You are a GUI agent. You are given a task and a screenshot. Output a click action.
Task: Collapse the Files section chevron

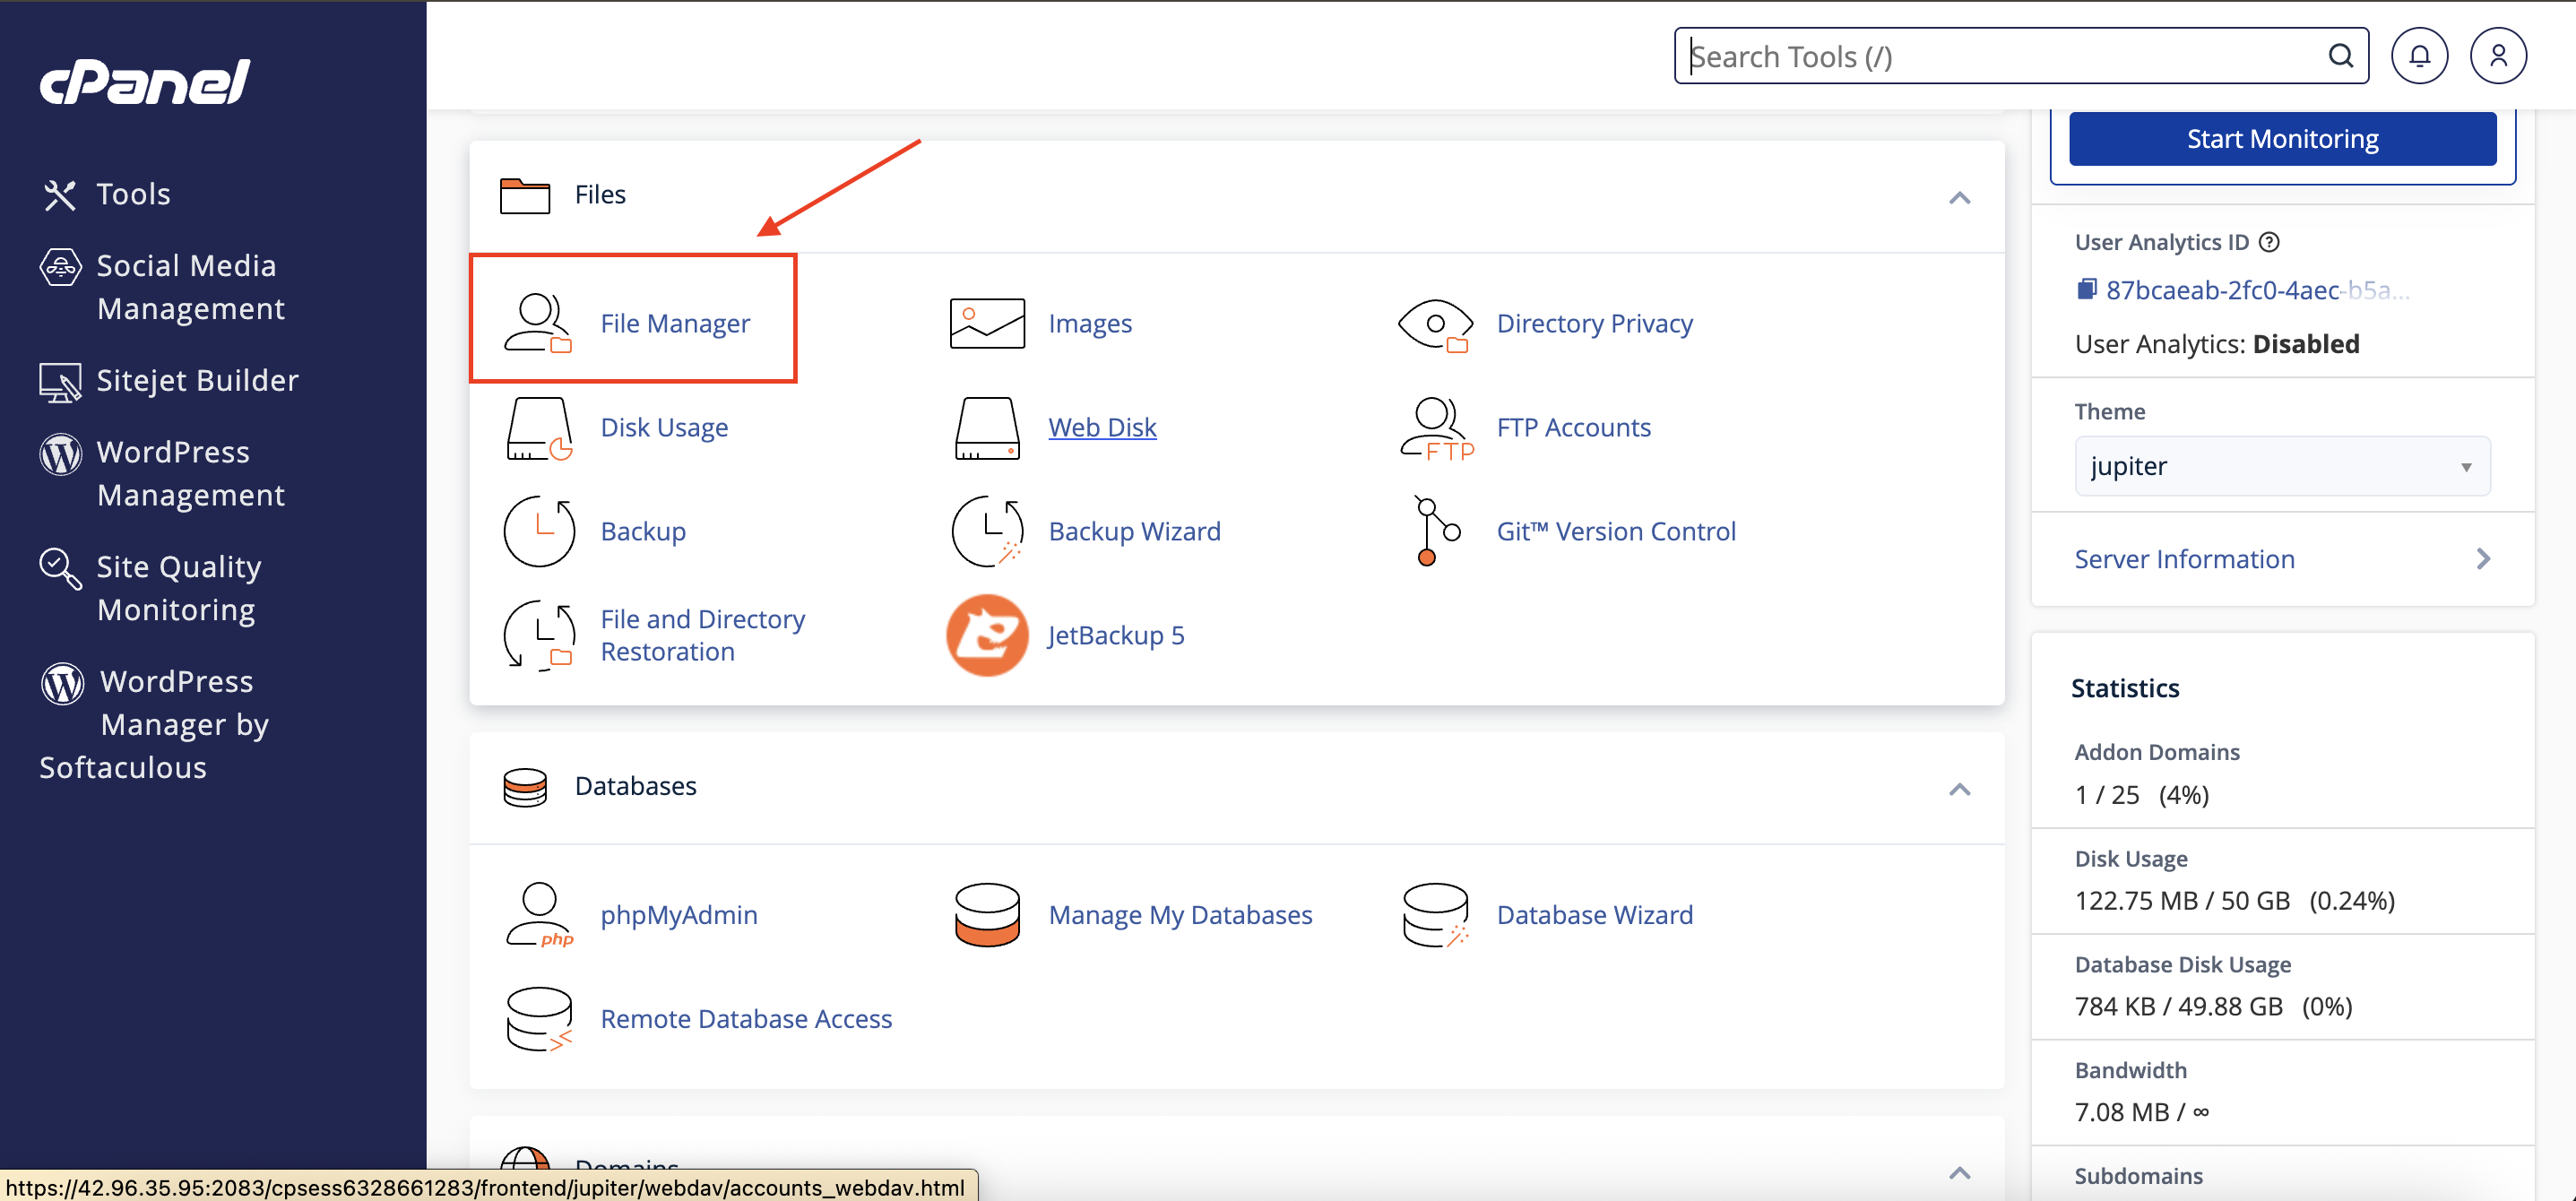1959,197
